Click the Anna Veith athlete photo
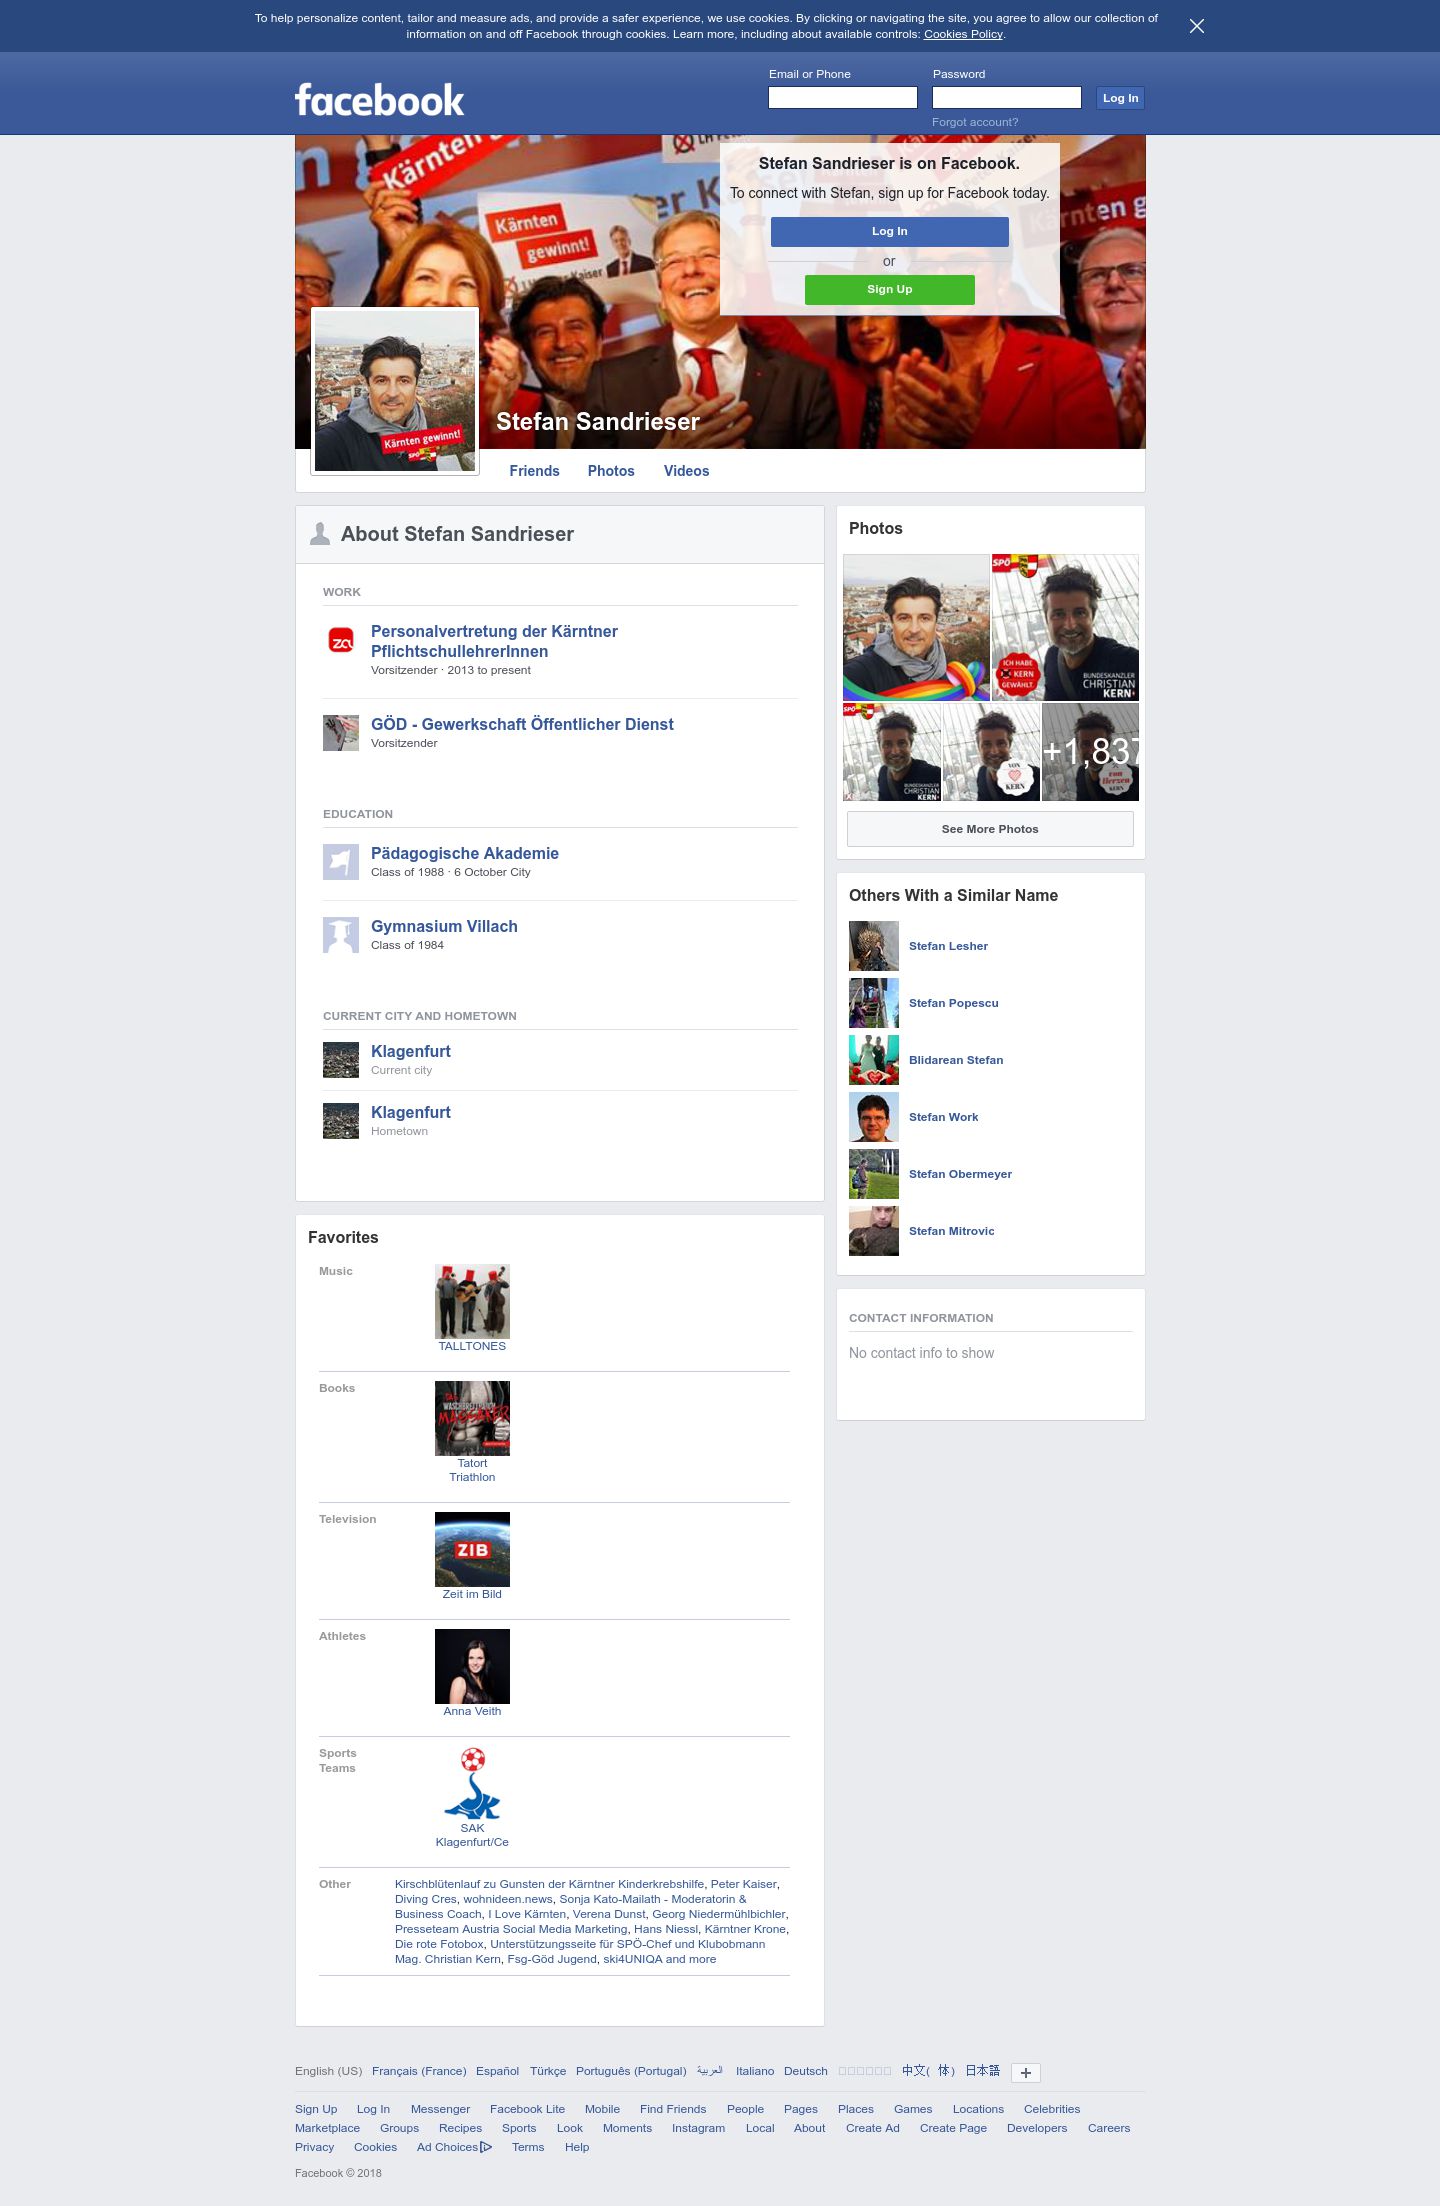 [x=472, y=1666]
